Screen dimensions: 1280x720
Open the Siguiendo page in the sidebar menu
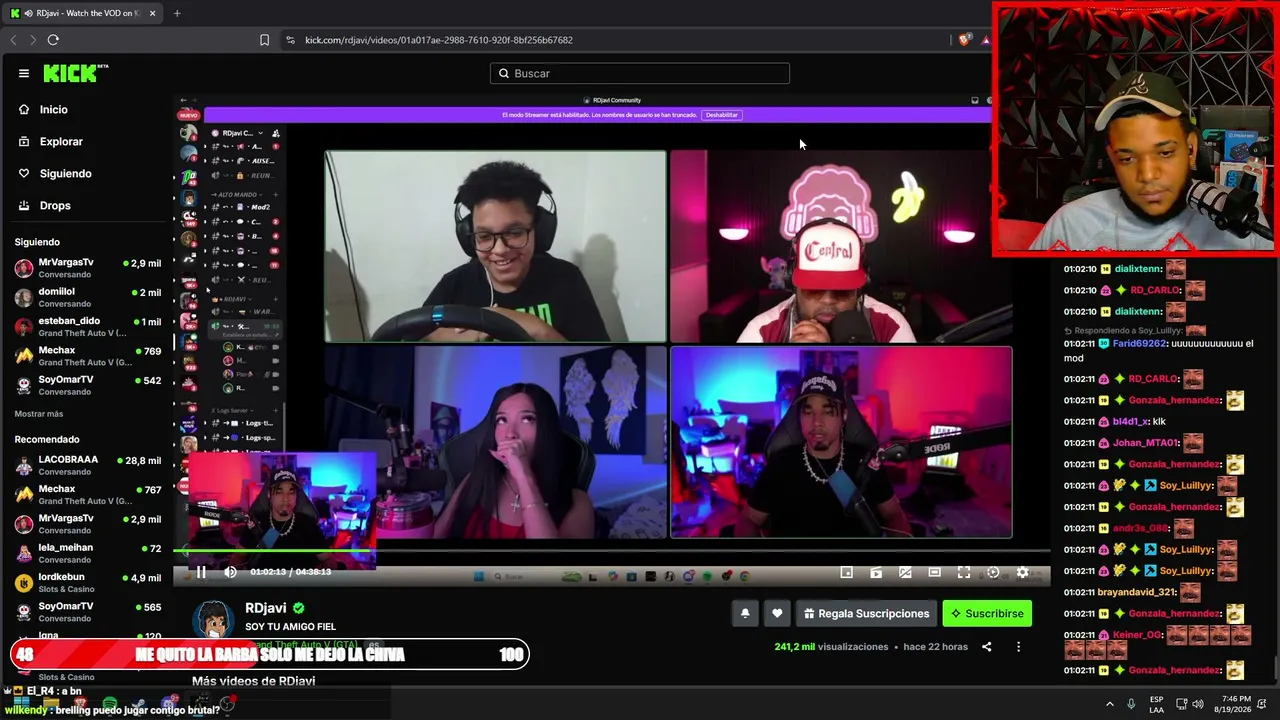coord(65,173)
